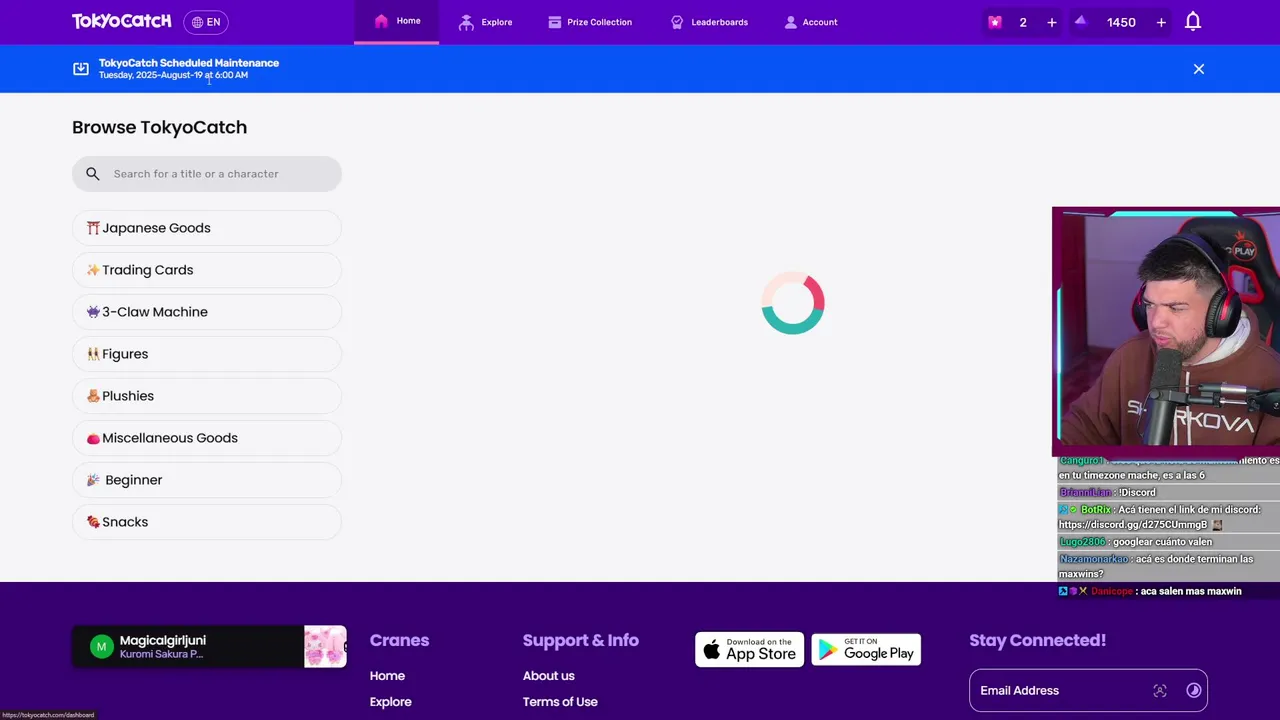The height and width of the screenshot is (720, 1280).
Task: Focus the Email Address field
Action: point(1088,690)
